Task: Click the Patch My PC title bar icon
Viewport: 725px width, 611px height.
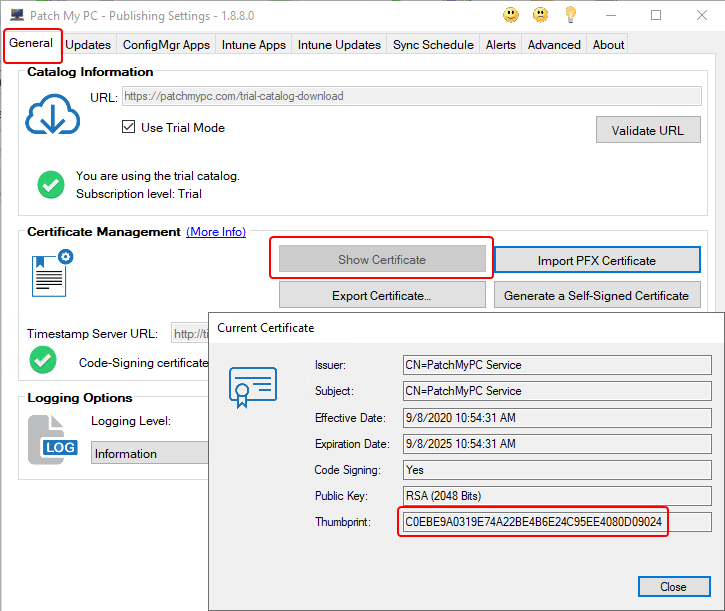Action: click(x=17, y=15)
